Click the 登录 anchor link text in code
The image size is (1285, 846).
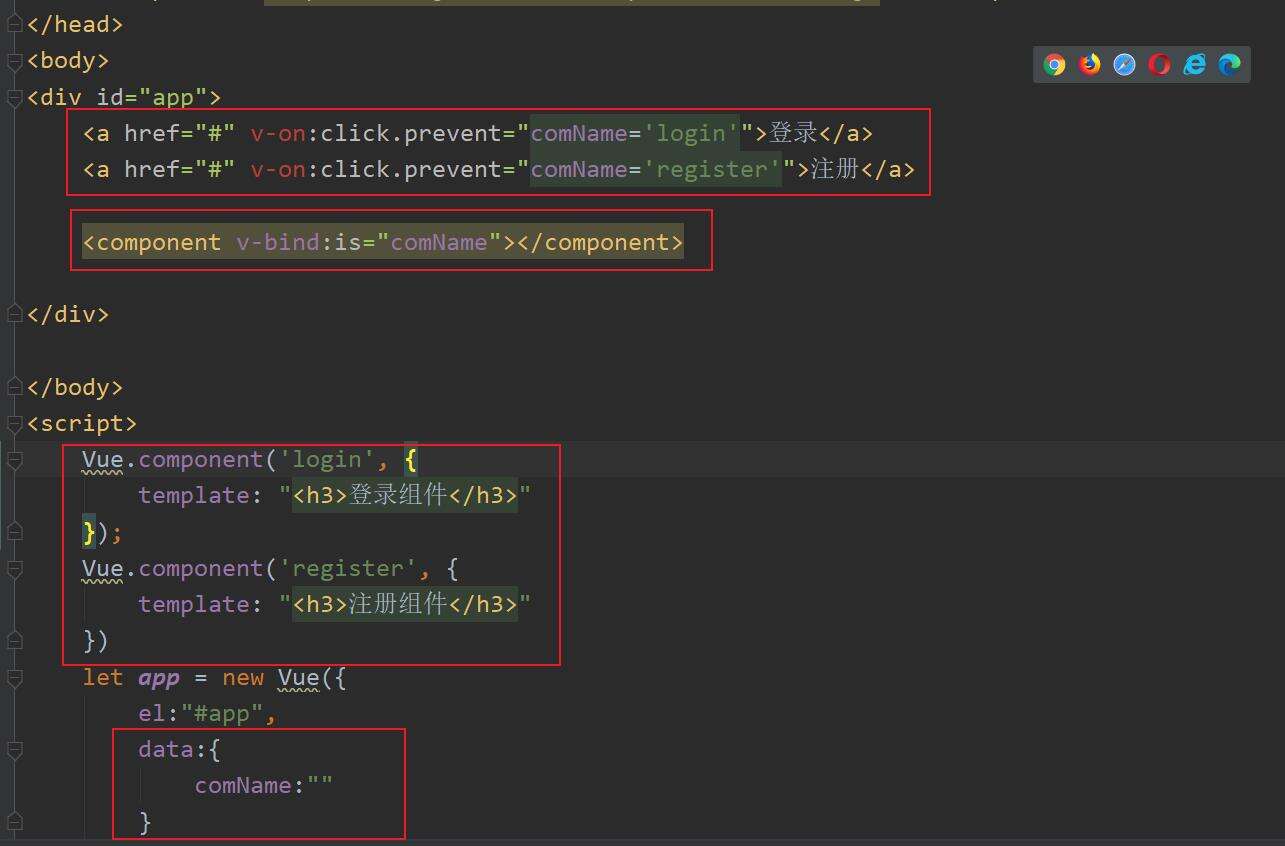tap(793, 134)
